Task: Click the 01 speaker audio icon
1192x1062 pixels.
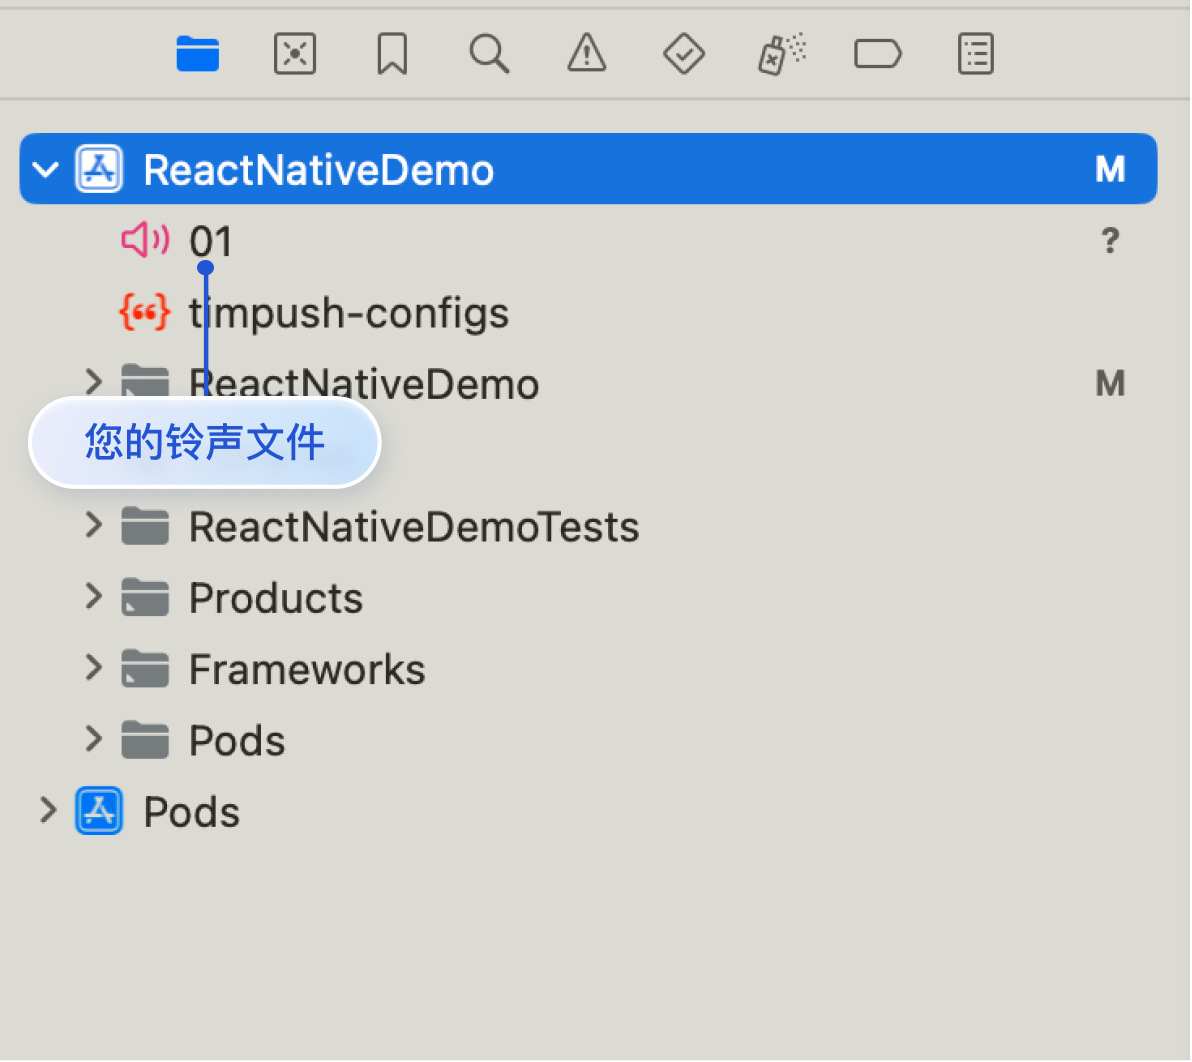Action: (x=144, y=240)
